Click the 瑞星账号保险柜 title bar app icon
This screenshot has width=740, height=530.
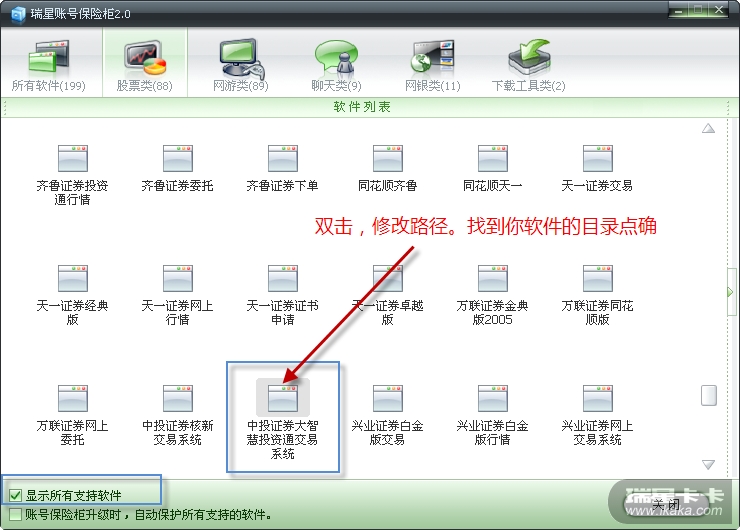tap(18, 14)
